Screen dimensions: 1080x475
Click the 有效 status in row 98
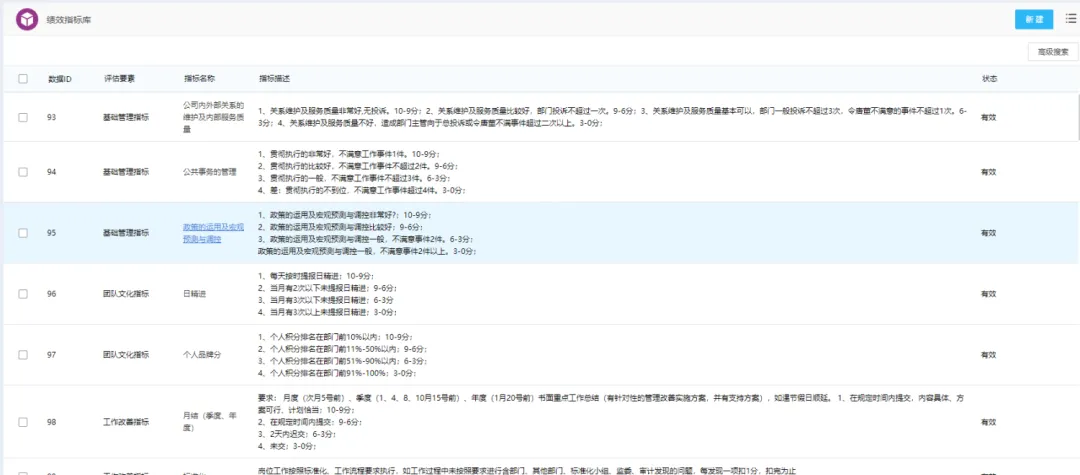click(988, 421)
